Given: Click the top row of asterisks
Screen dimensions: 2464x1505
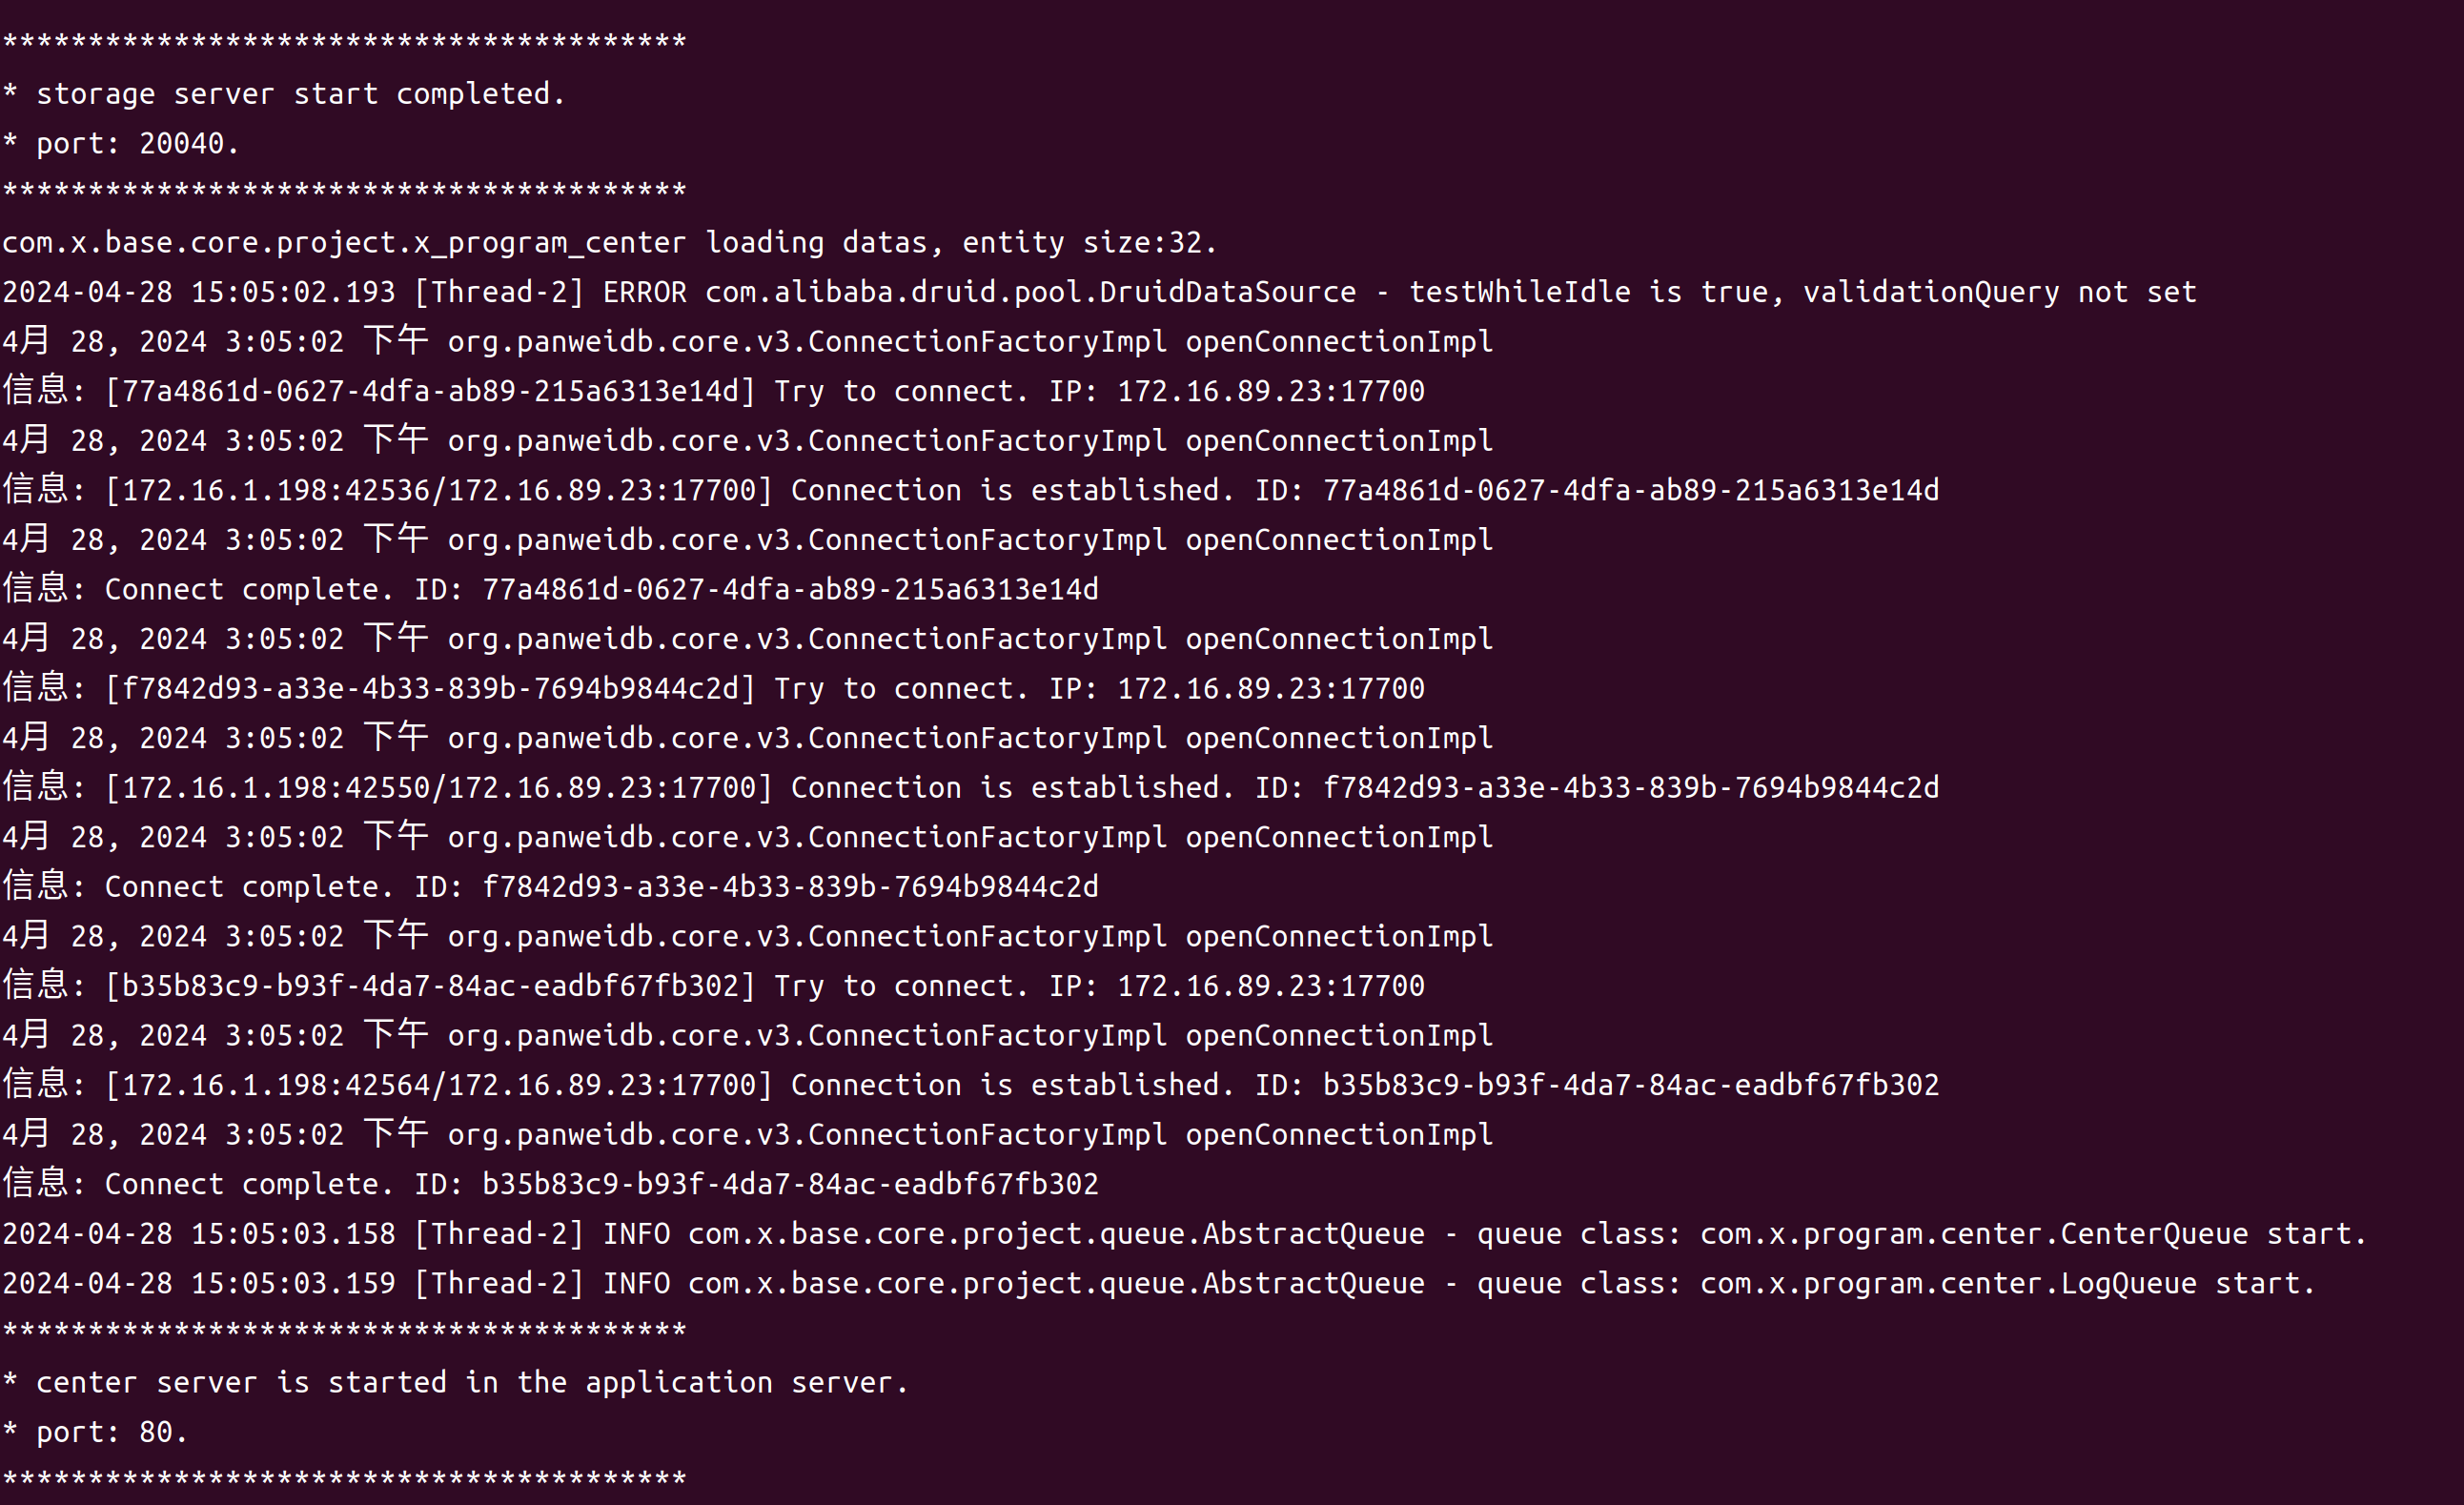Looking at the screenshot, I should [x=344, y=42].
